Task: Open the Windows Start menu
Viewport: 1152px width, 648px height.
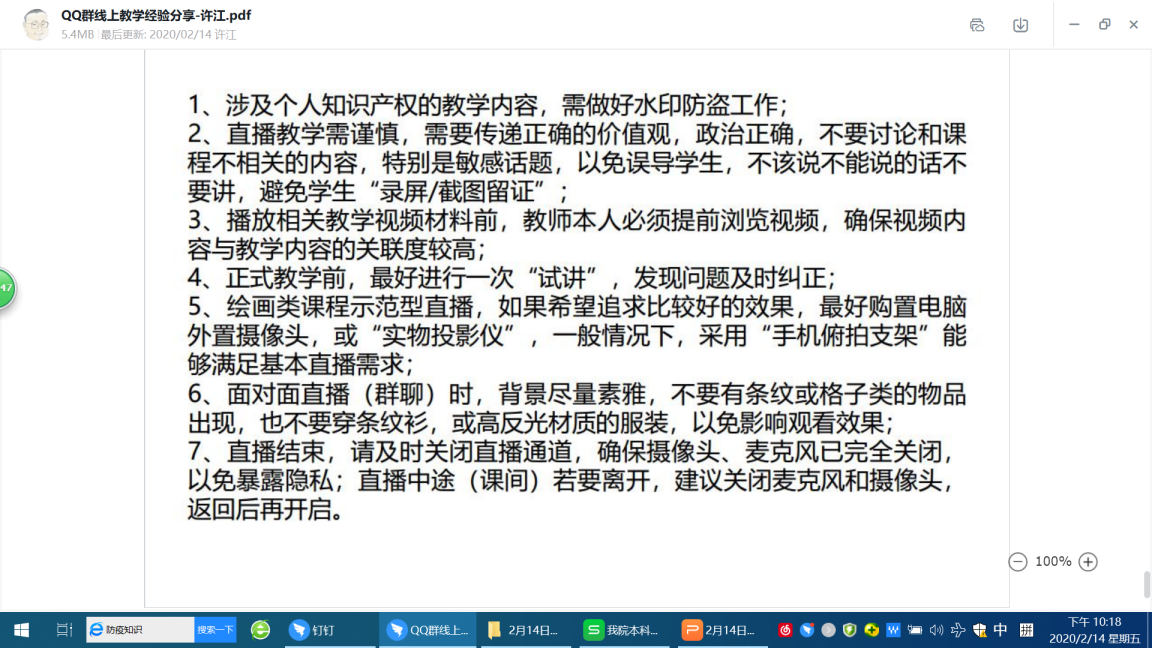Action: [x=20, y=630]
